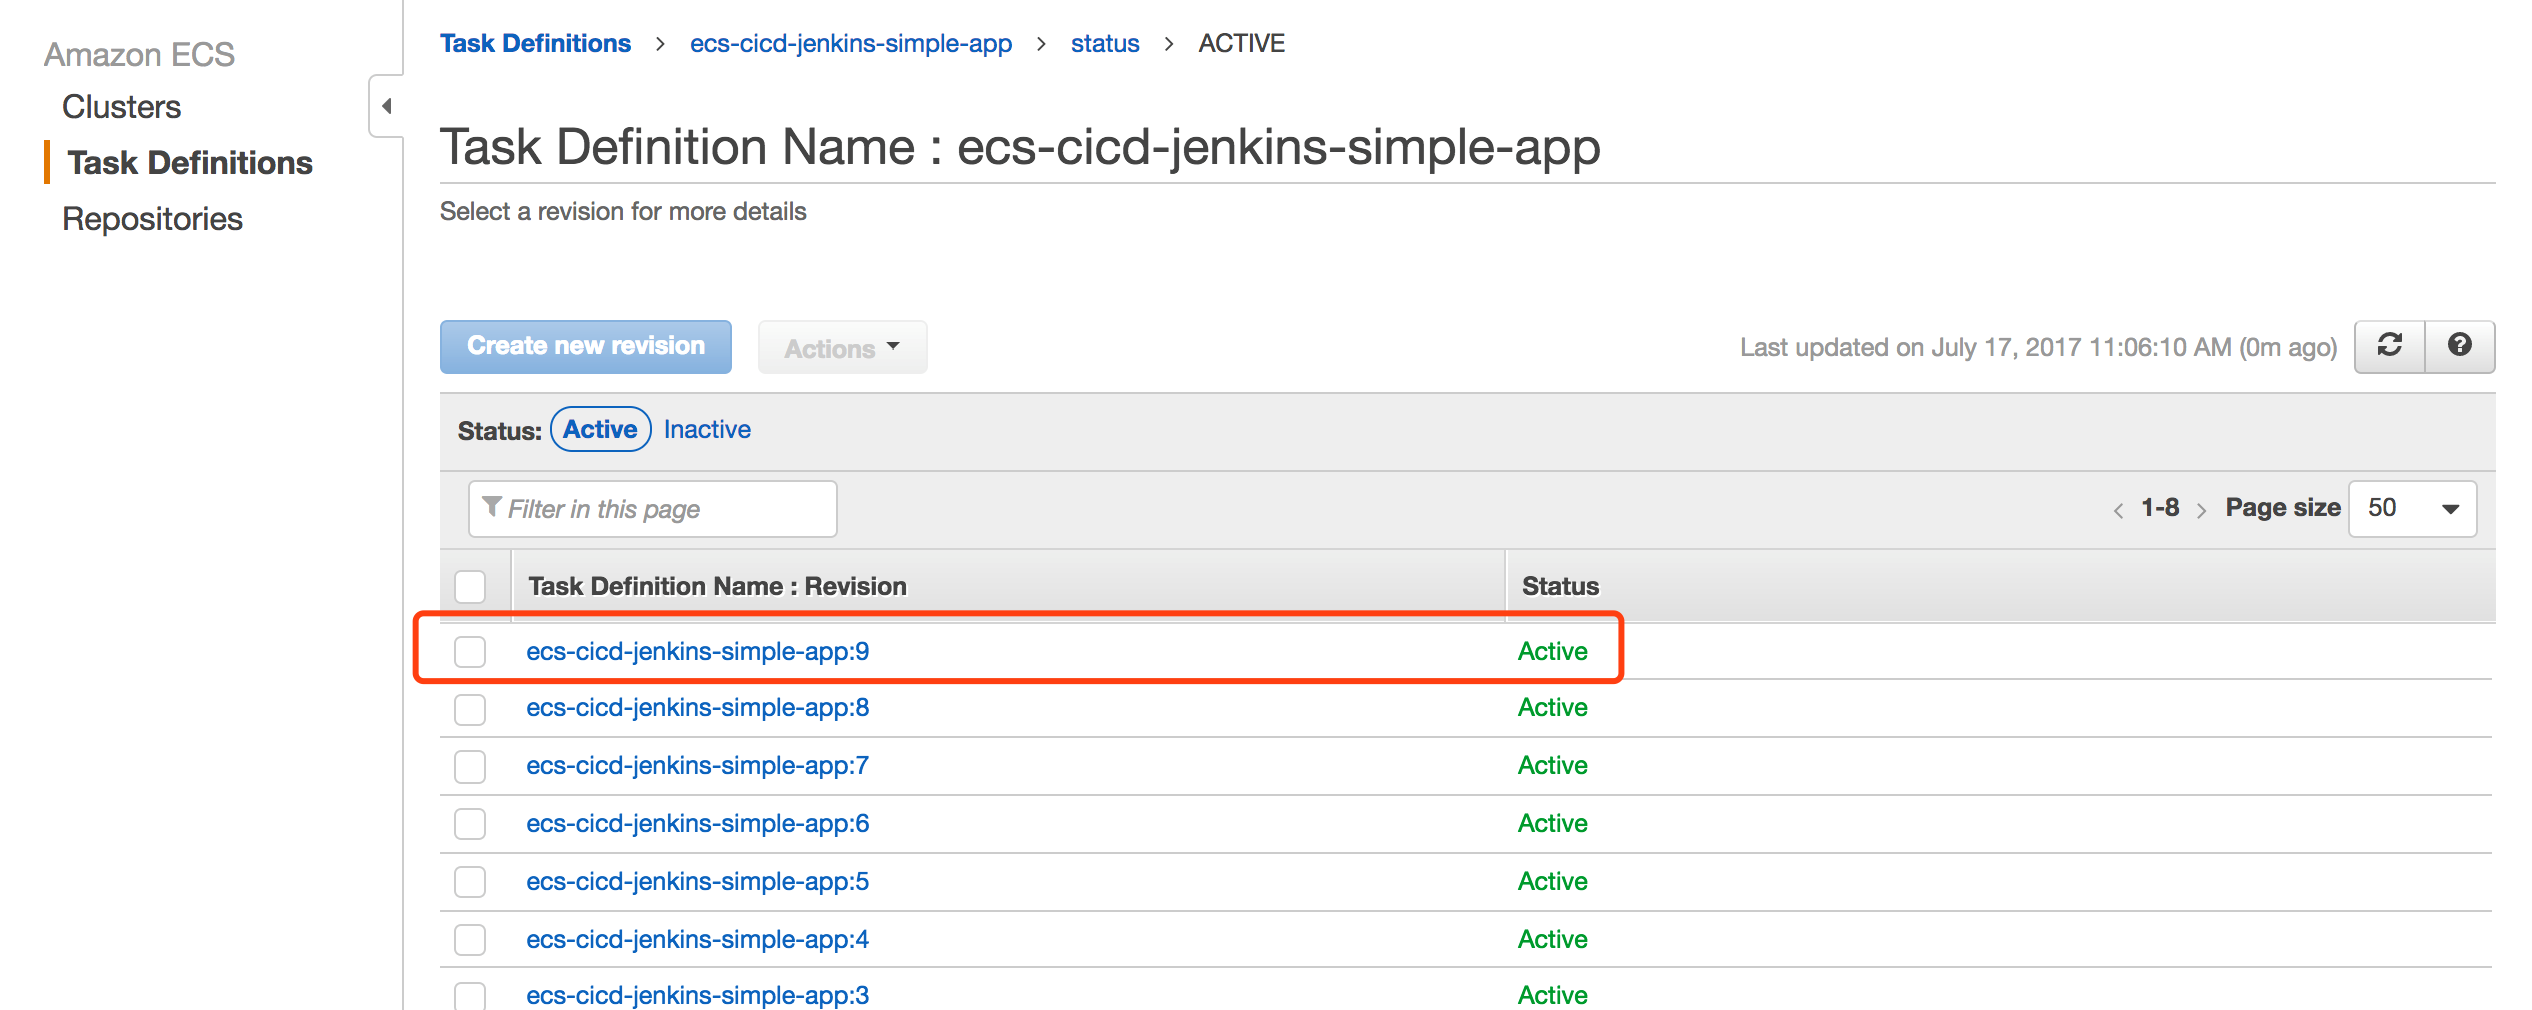Select Task Definitions in the sidebar
Viewport: 2532px width, 1010px height.
click(190, 163)
